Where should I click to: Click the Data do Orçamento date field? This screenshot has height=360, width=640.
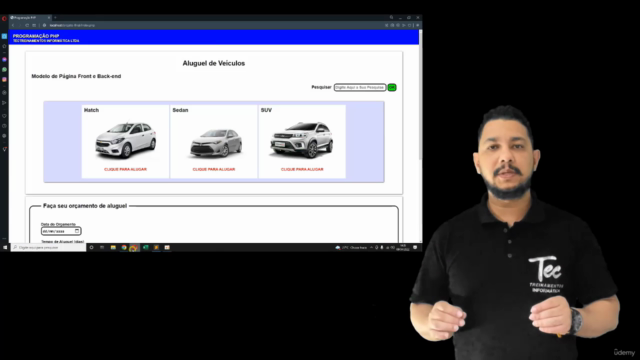[61, 231]
